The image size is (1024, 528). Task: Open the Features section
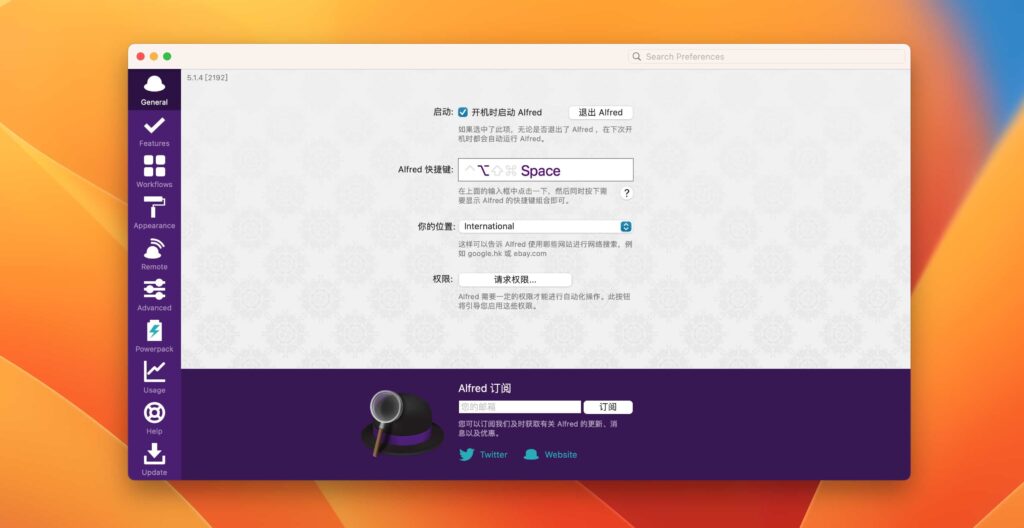pyautogui.click(x=154, y=131)
